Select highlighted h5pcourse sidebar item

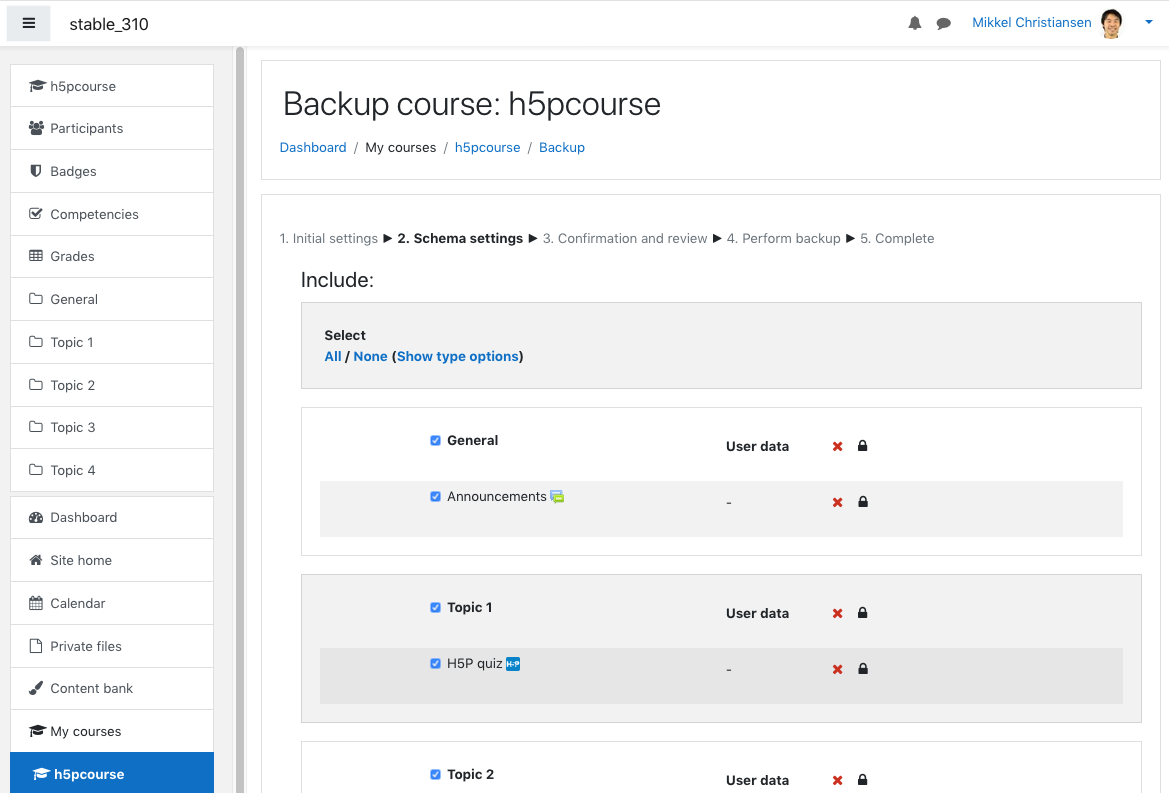[112, 773]
